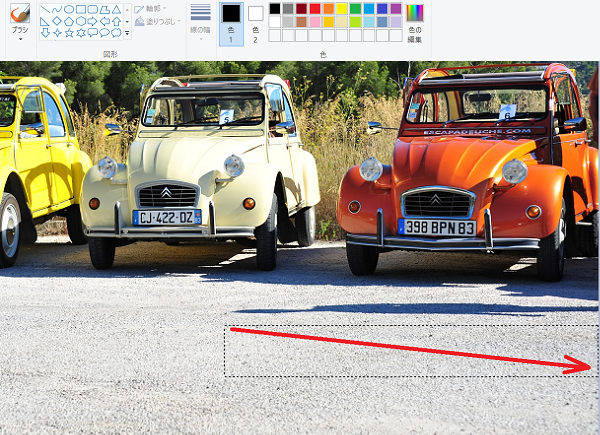Select the Six-point star shape
This screenshot has height=435, width=600.
80,33
